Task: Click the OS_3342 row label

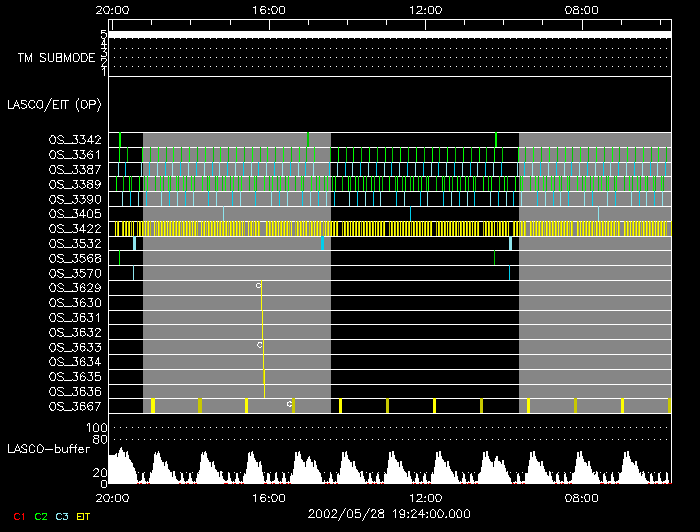Action: [75, 140]
